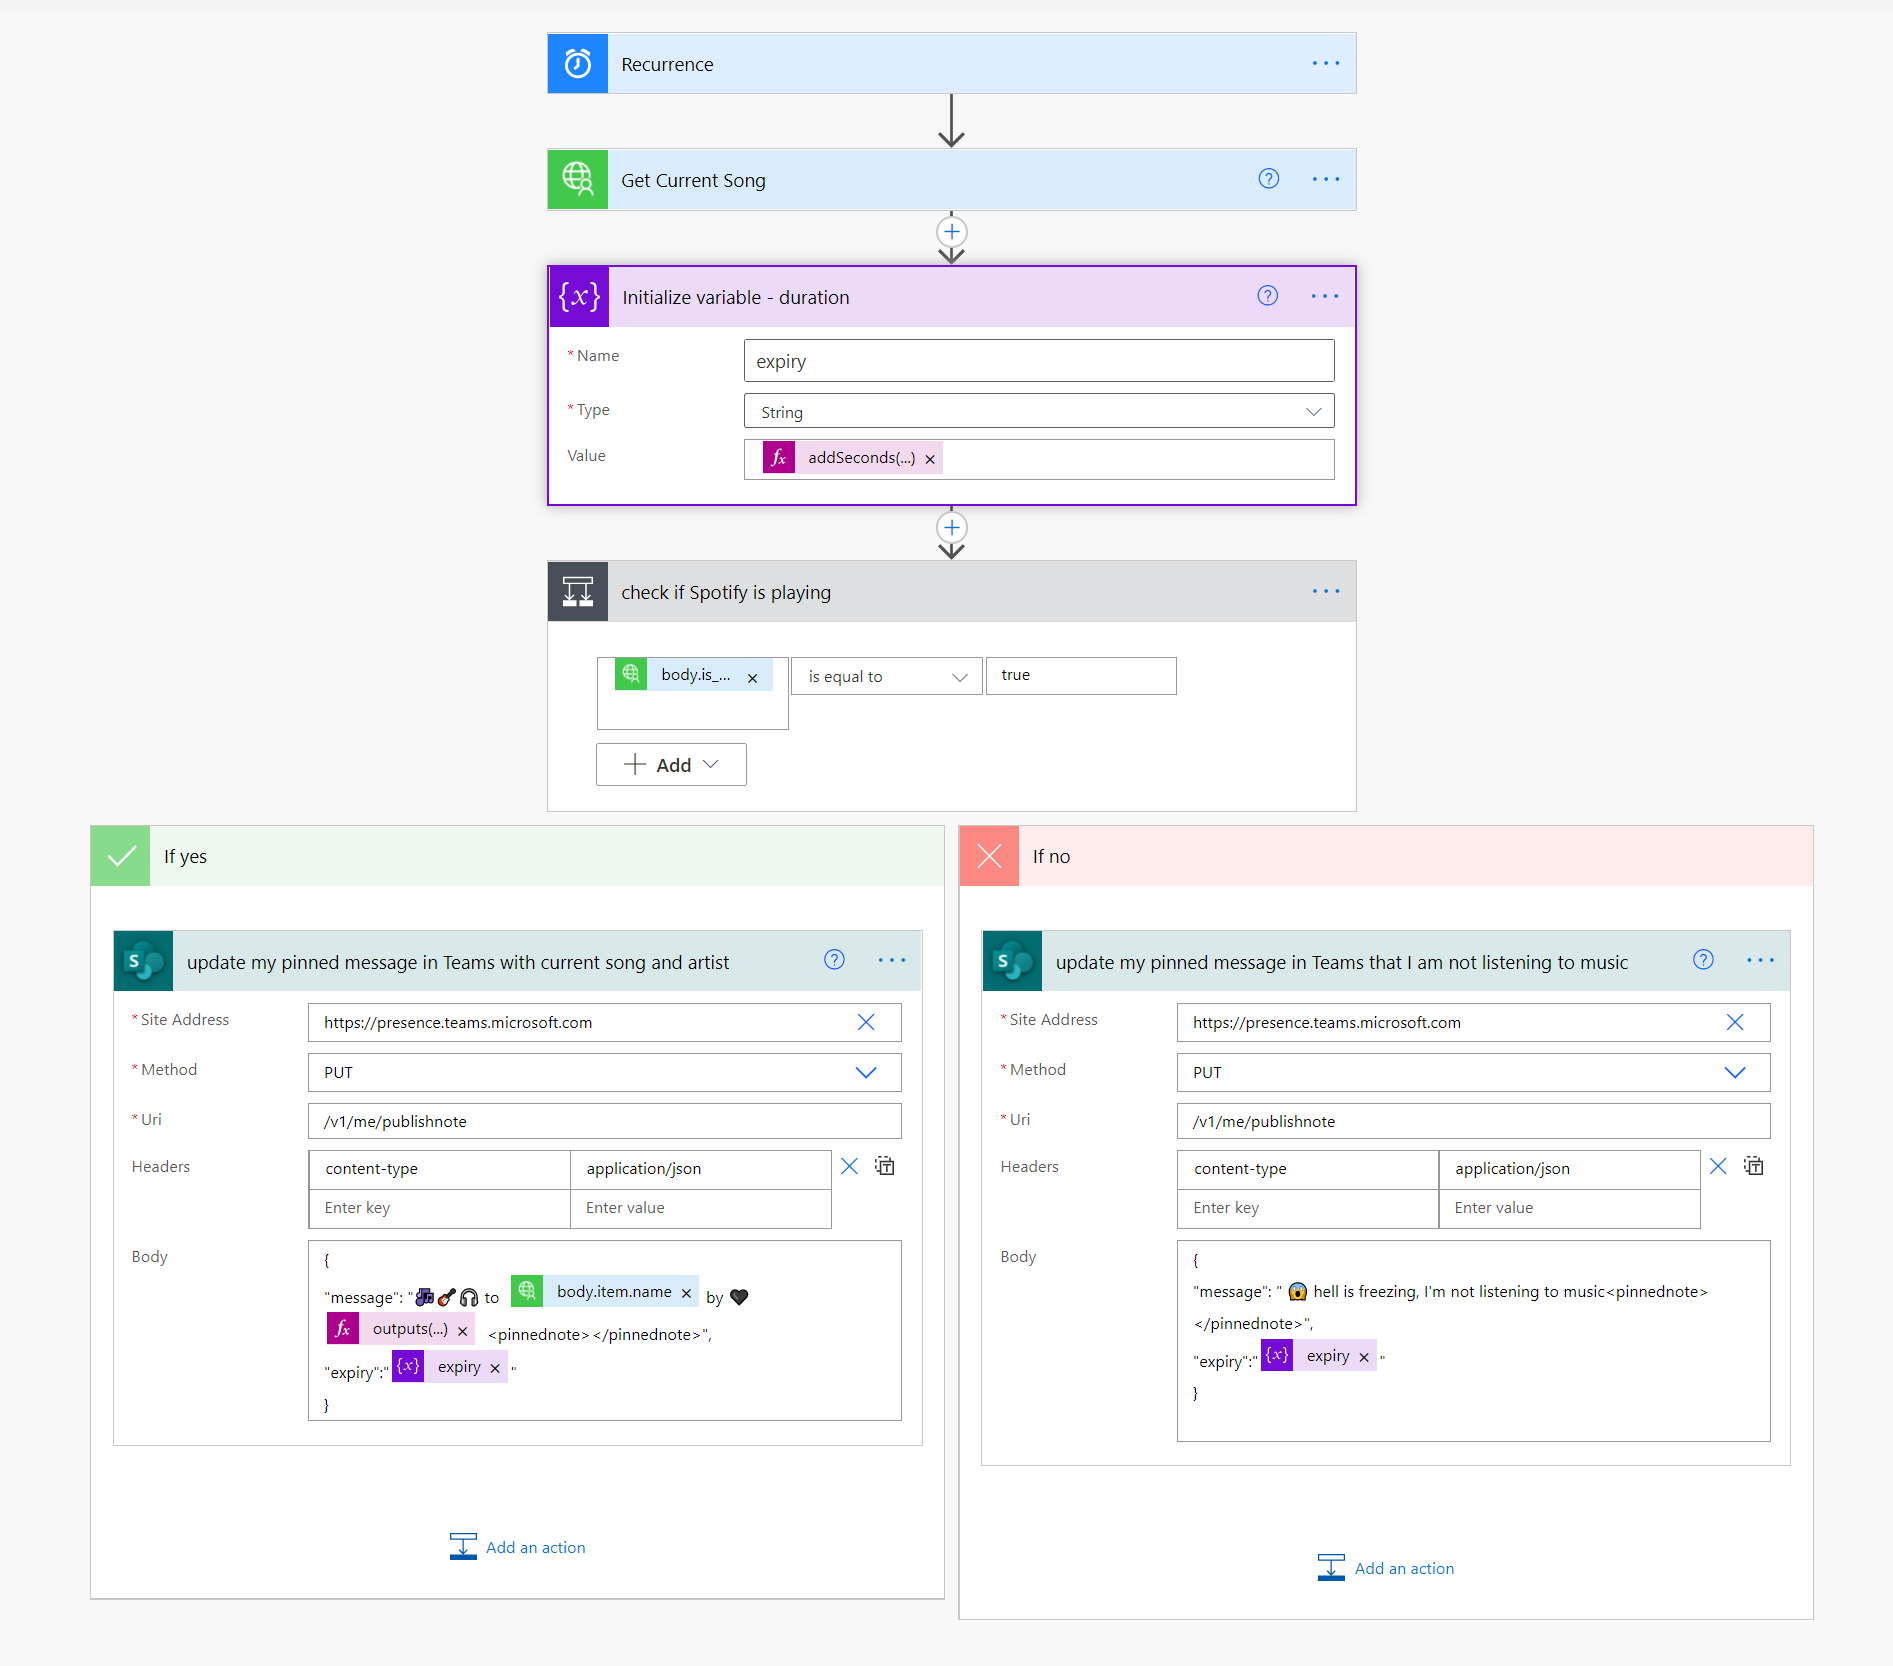Click Add an action in the If no branch
This screenshot has width=1893, height=1666.
point(1386,1568)
